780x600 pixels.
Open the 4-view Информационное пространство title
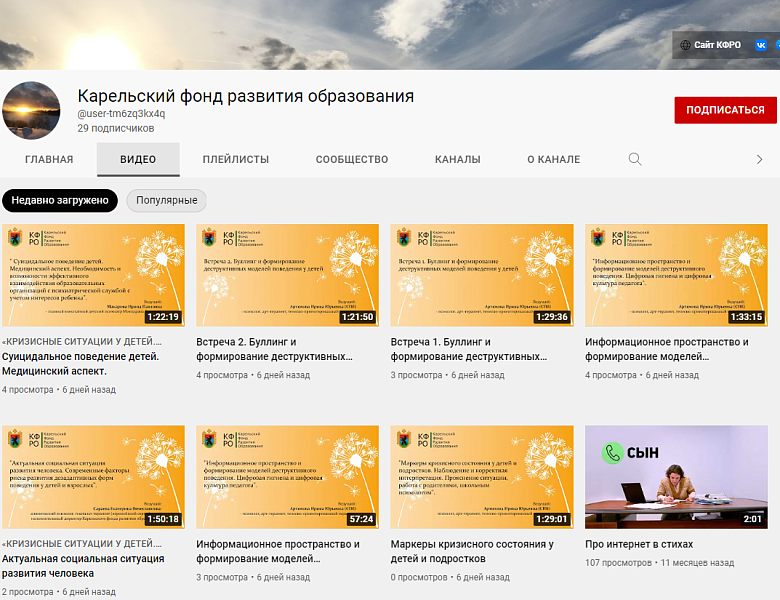pos(667,349)
